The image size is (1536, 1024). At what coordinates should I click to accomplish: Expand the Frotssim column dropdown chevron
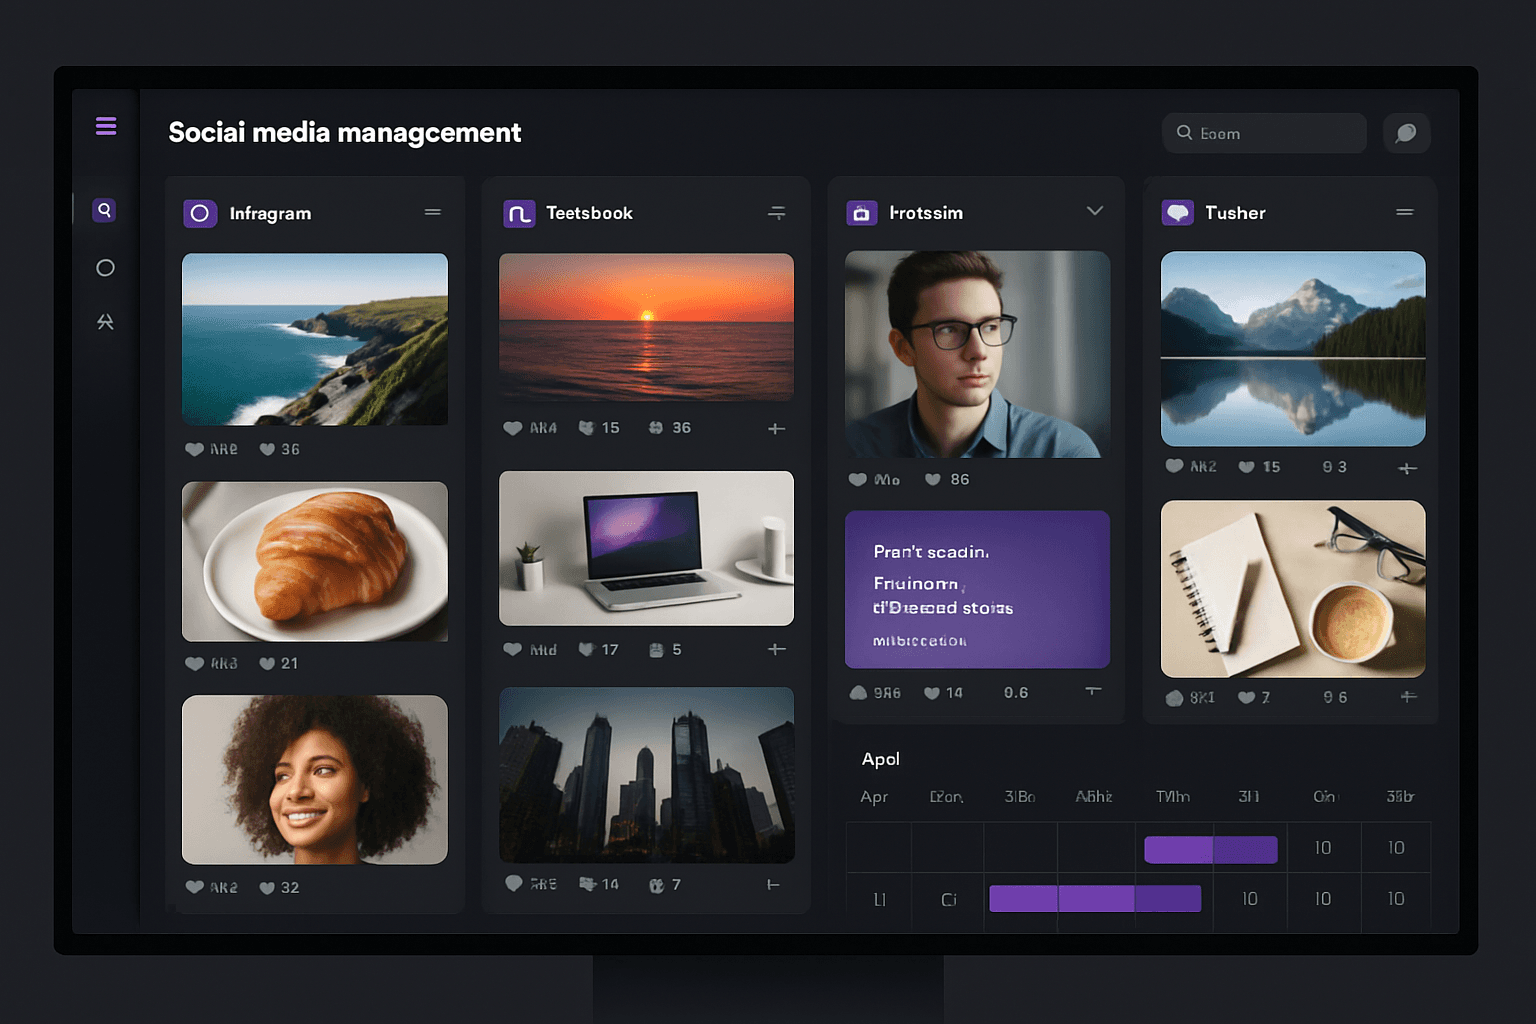click(x=1095, y=211)
